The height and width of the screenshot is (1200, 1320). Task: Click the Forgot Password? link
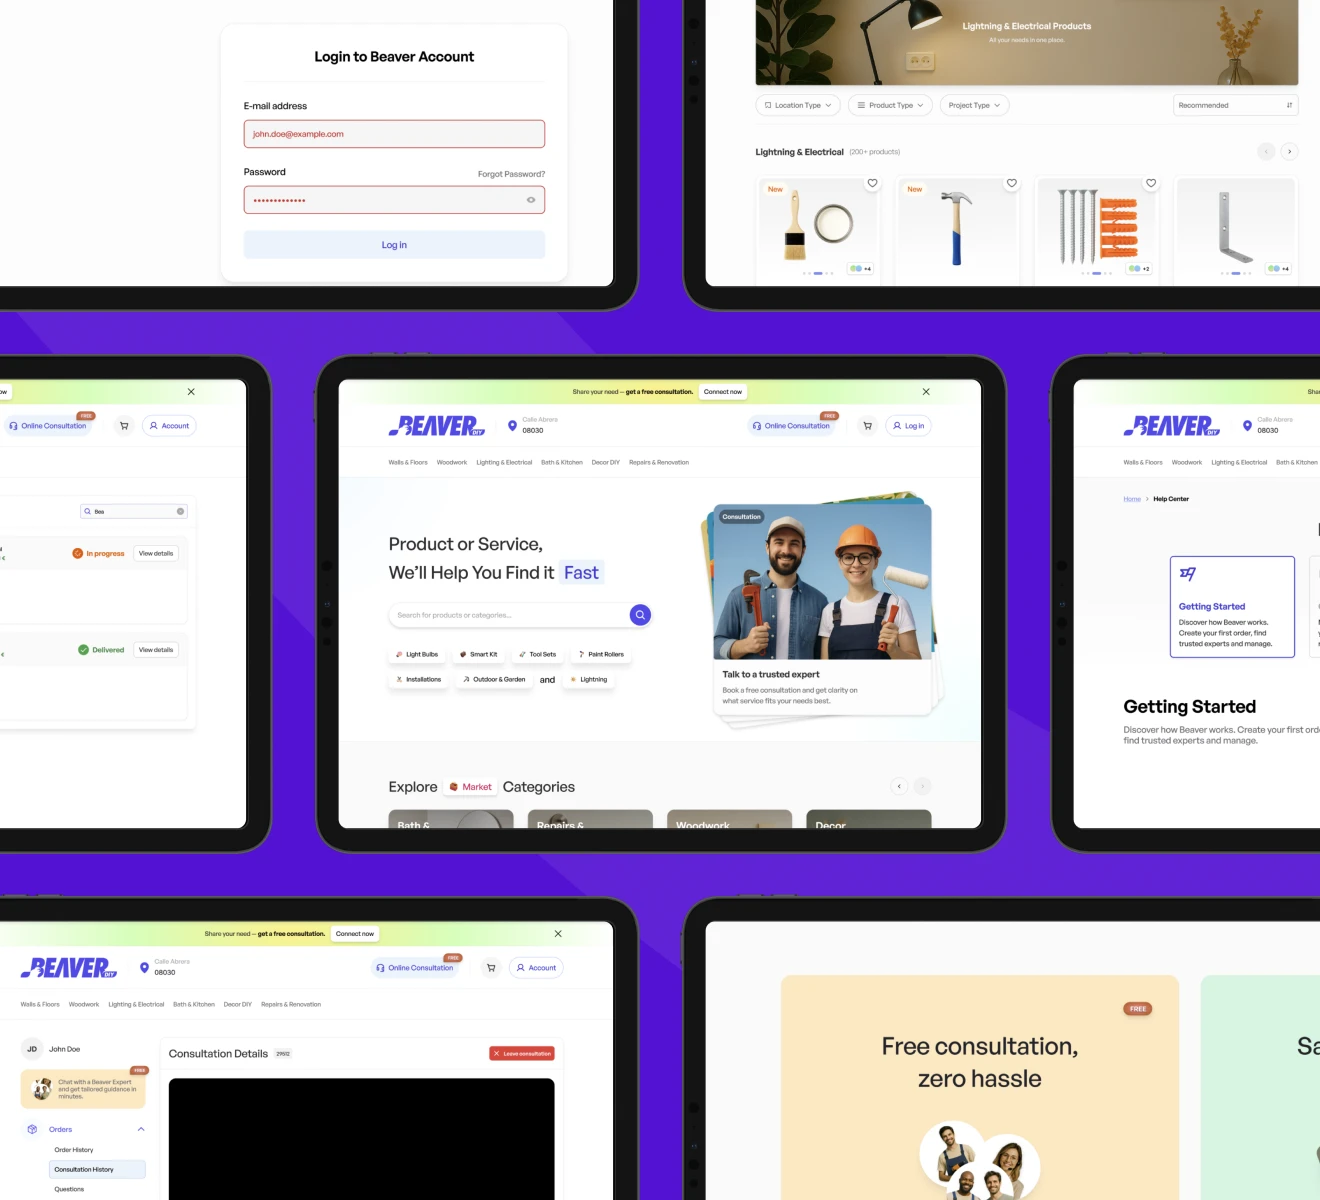(511, 174)
